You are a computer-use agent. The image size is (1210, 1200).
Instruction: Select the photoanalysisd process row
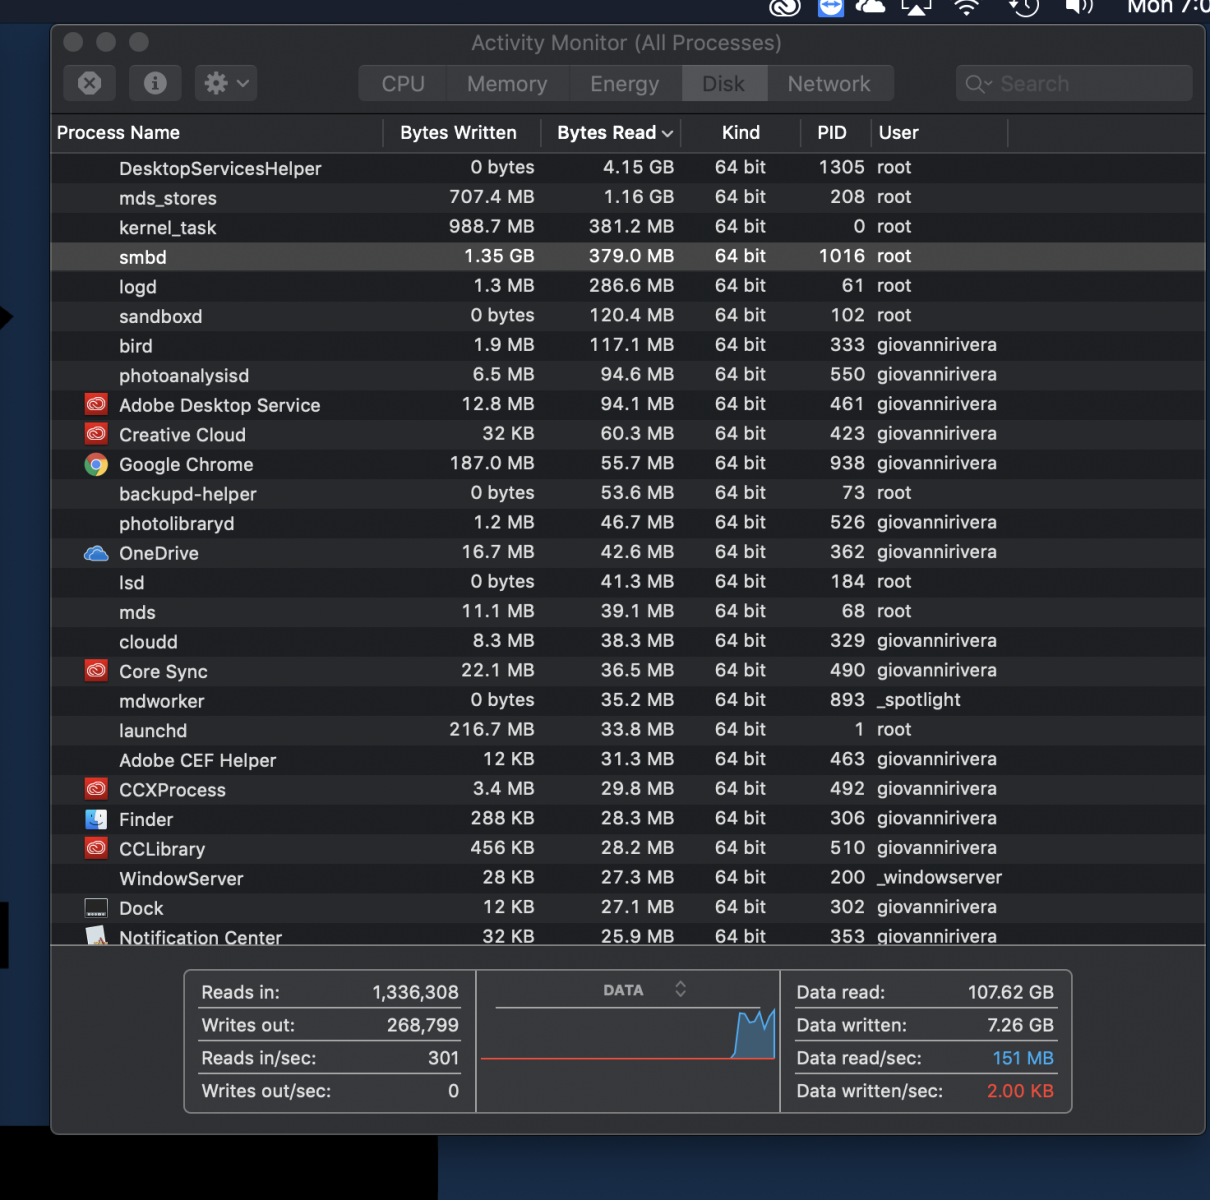pyautogui.click(x=628, y=375)
